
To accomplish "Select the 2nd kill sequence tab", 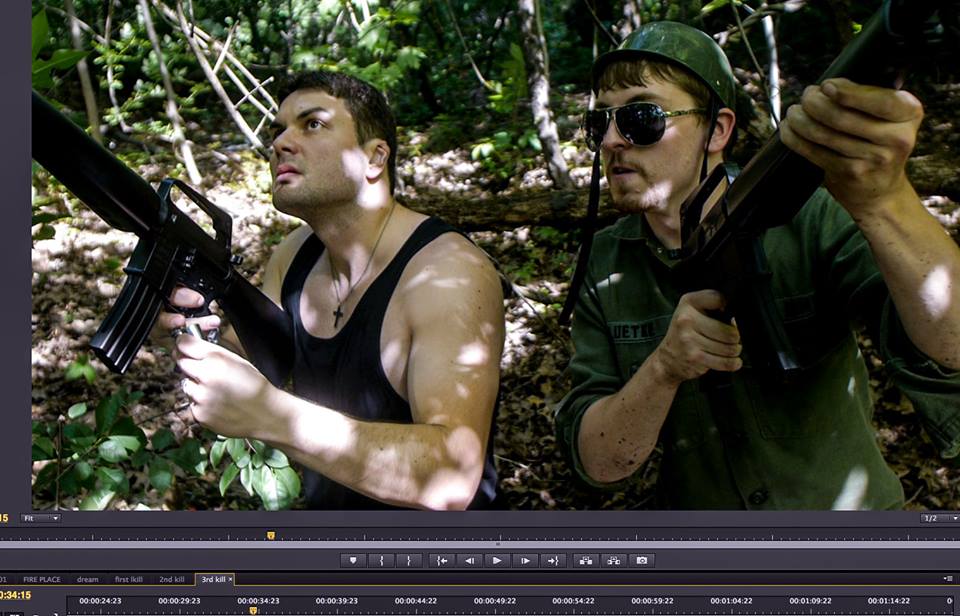I will tap(172, 579).
